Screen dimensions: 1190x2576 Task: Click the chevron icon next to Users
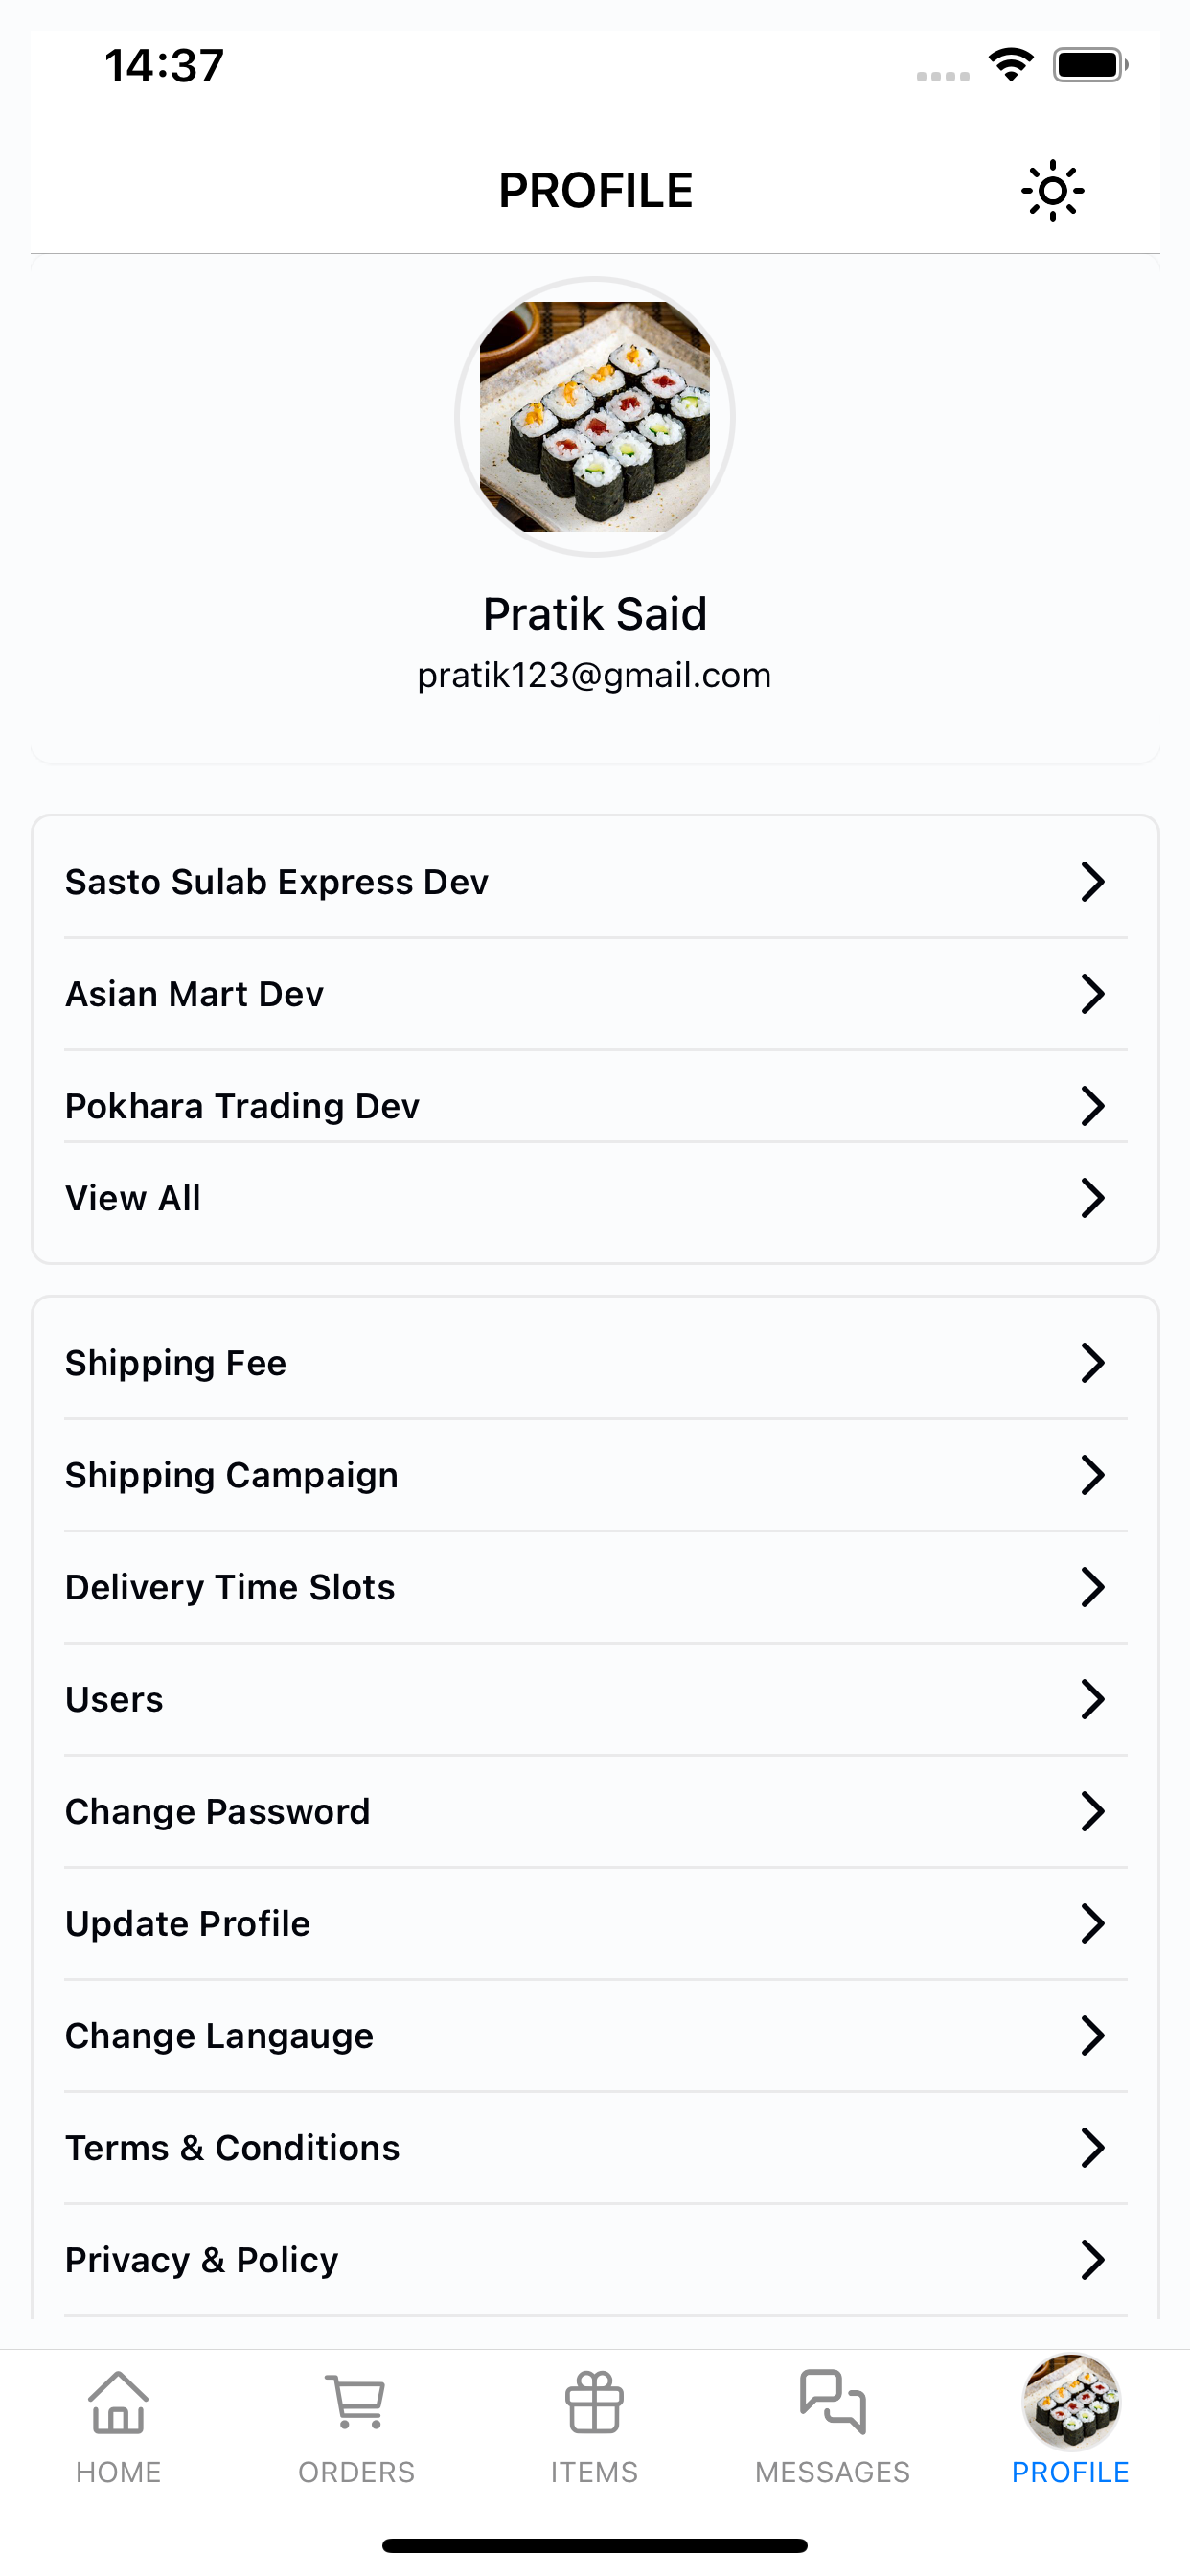click(x=1092, y=1699)
